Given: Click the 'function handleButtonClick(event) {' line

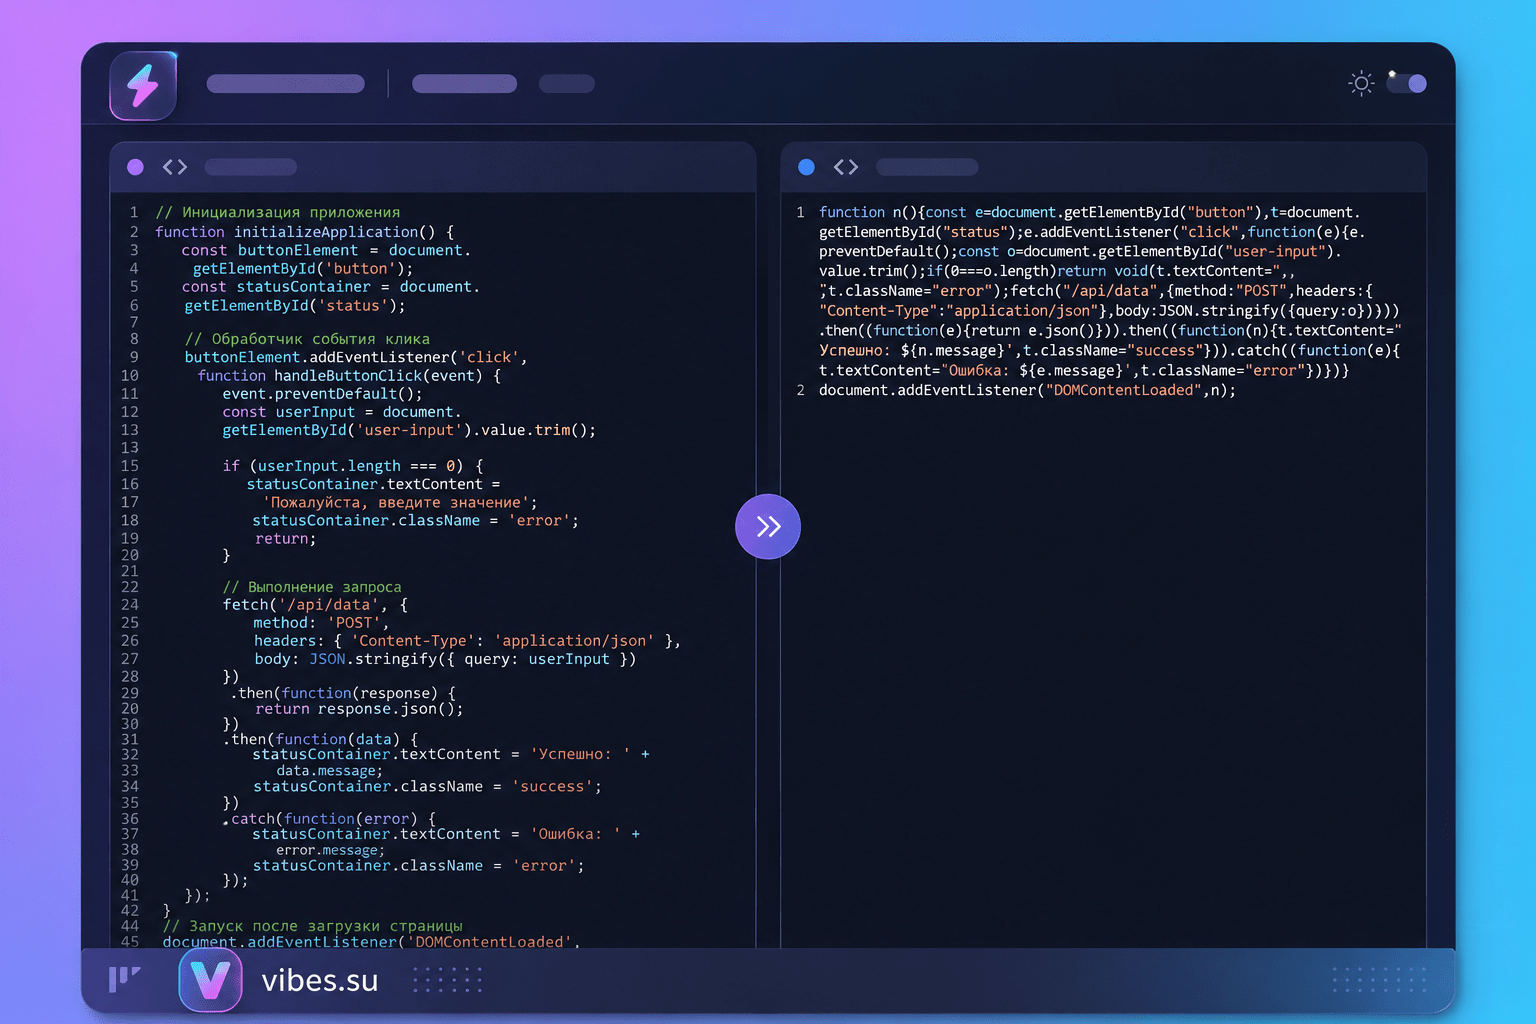Looking at the screenshot, I should point(349,376).
